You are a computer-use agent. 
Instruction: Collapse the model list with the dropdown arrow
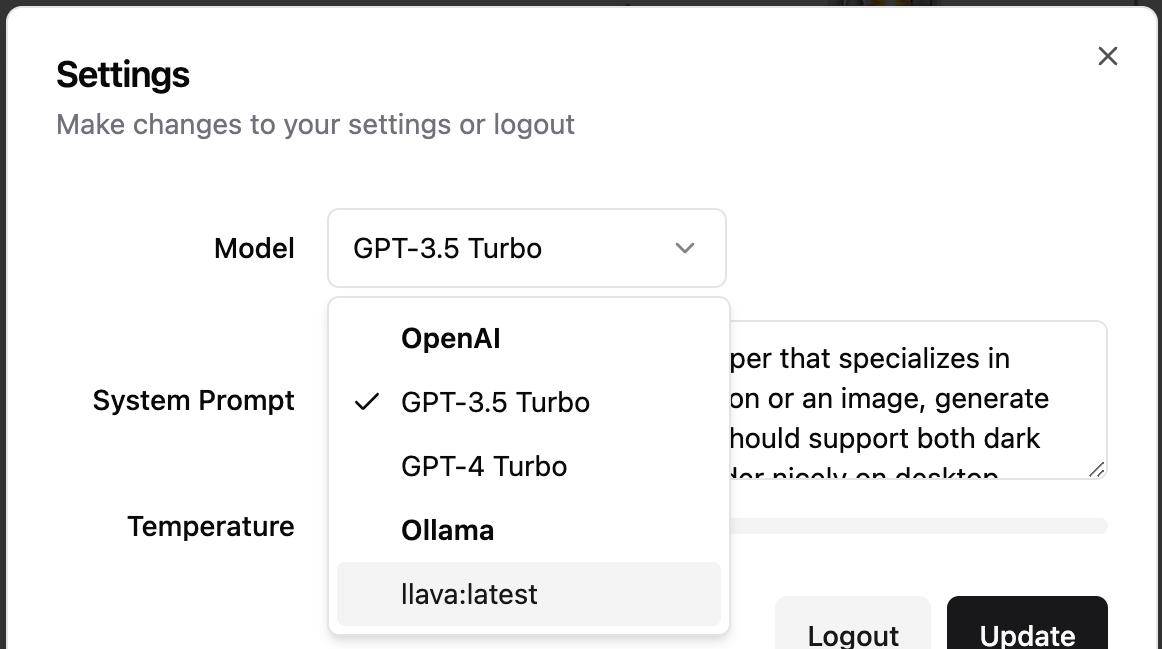(684, 248)
